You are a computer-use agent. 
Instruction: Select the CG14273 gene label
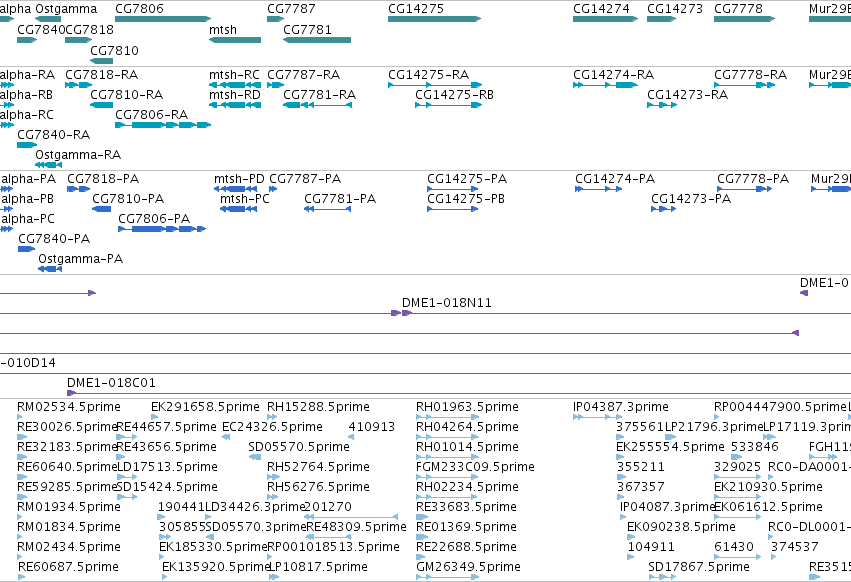point(675,9)
